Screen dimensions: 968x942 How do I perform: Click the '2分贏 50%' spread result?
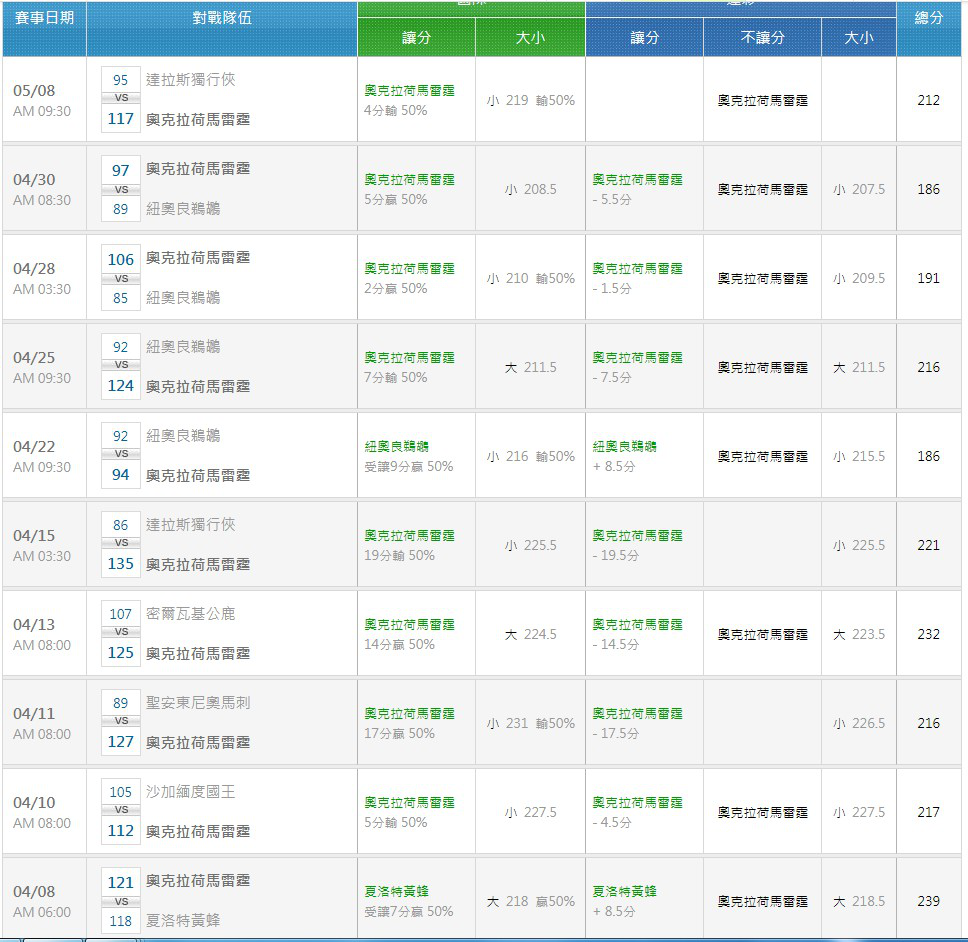click(396, 288)
